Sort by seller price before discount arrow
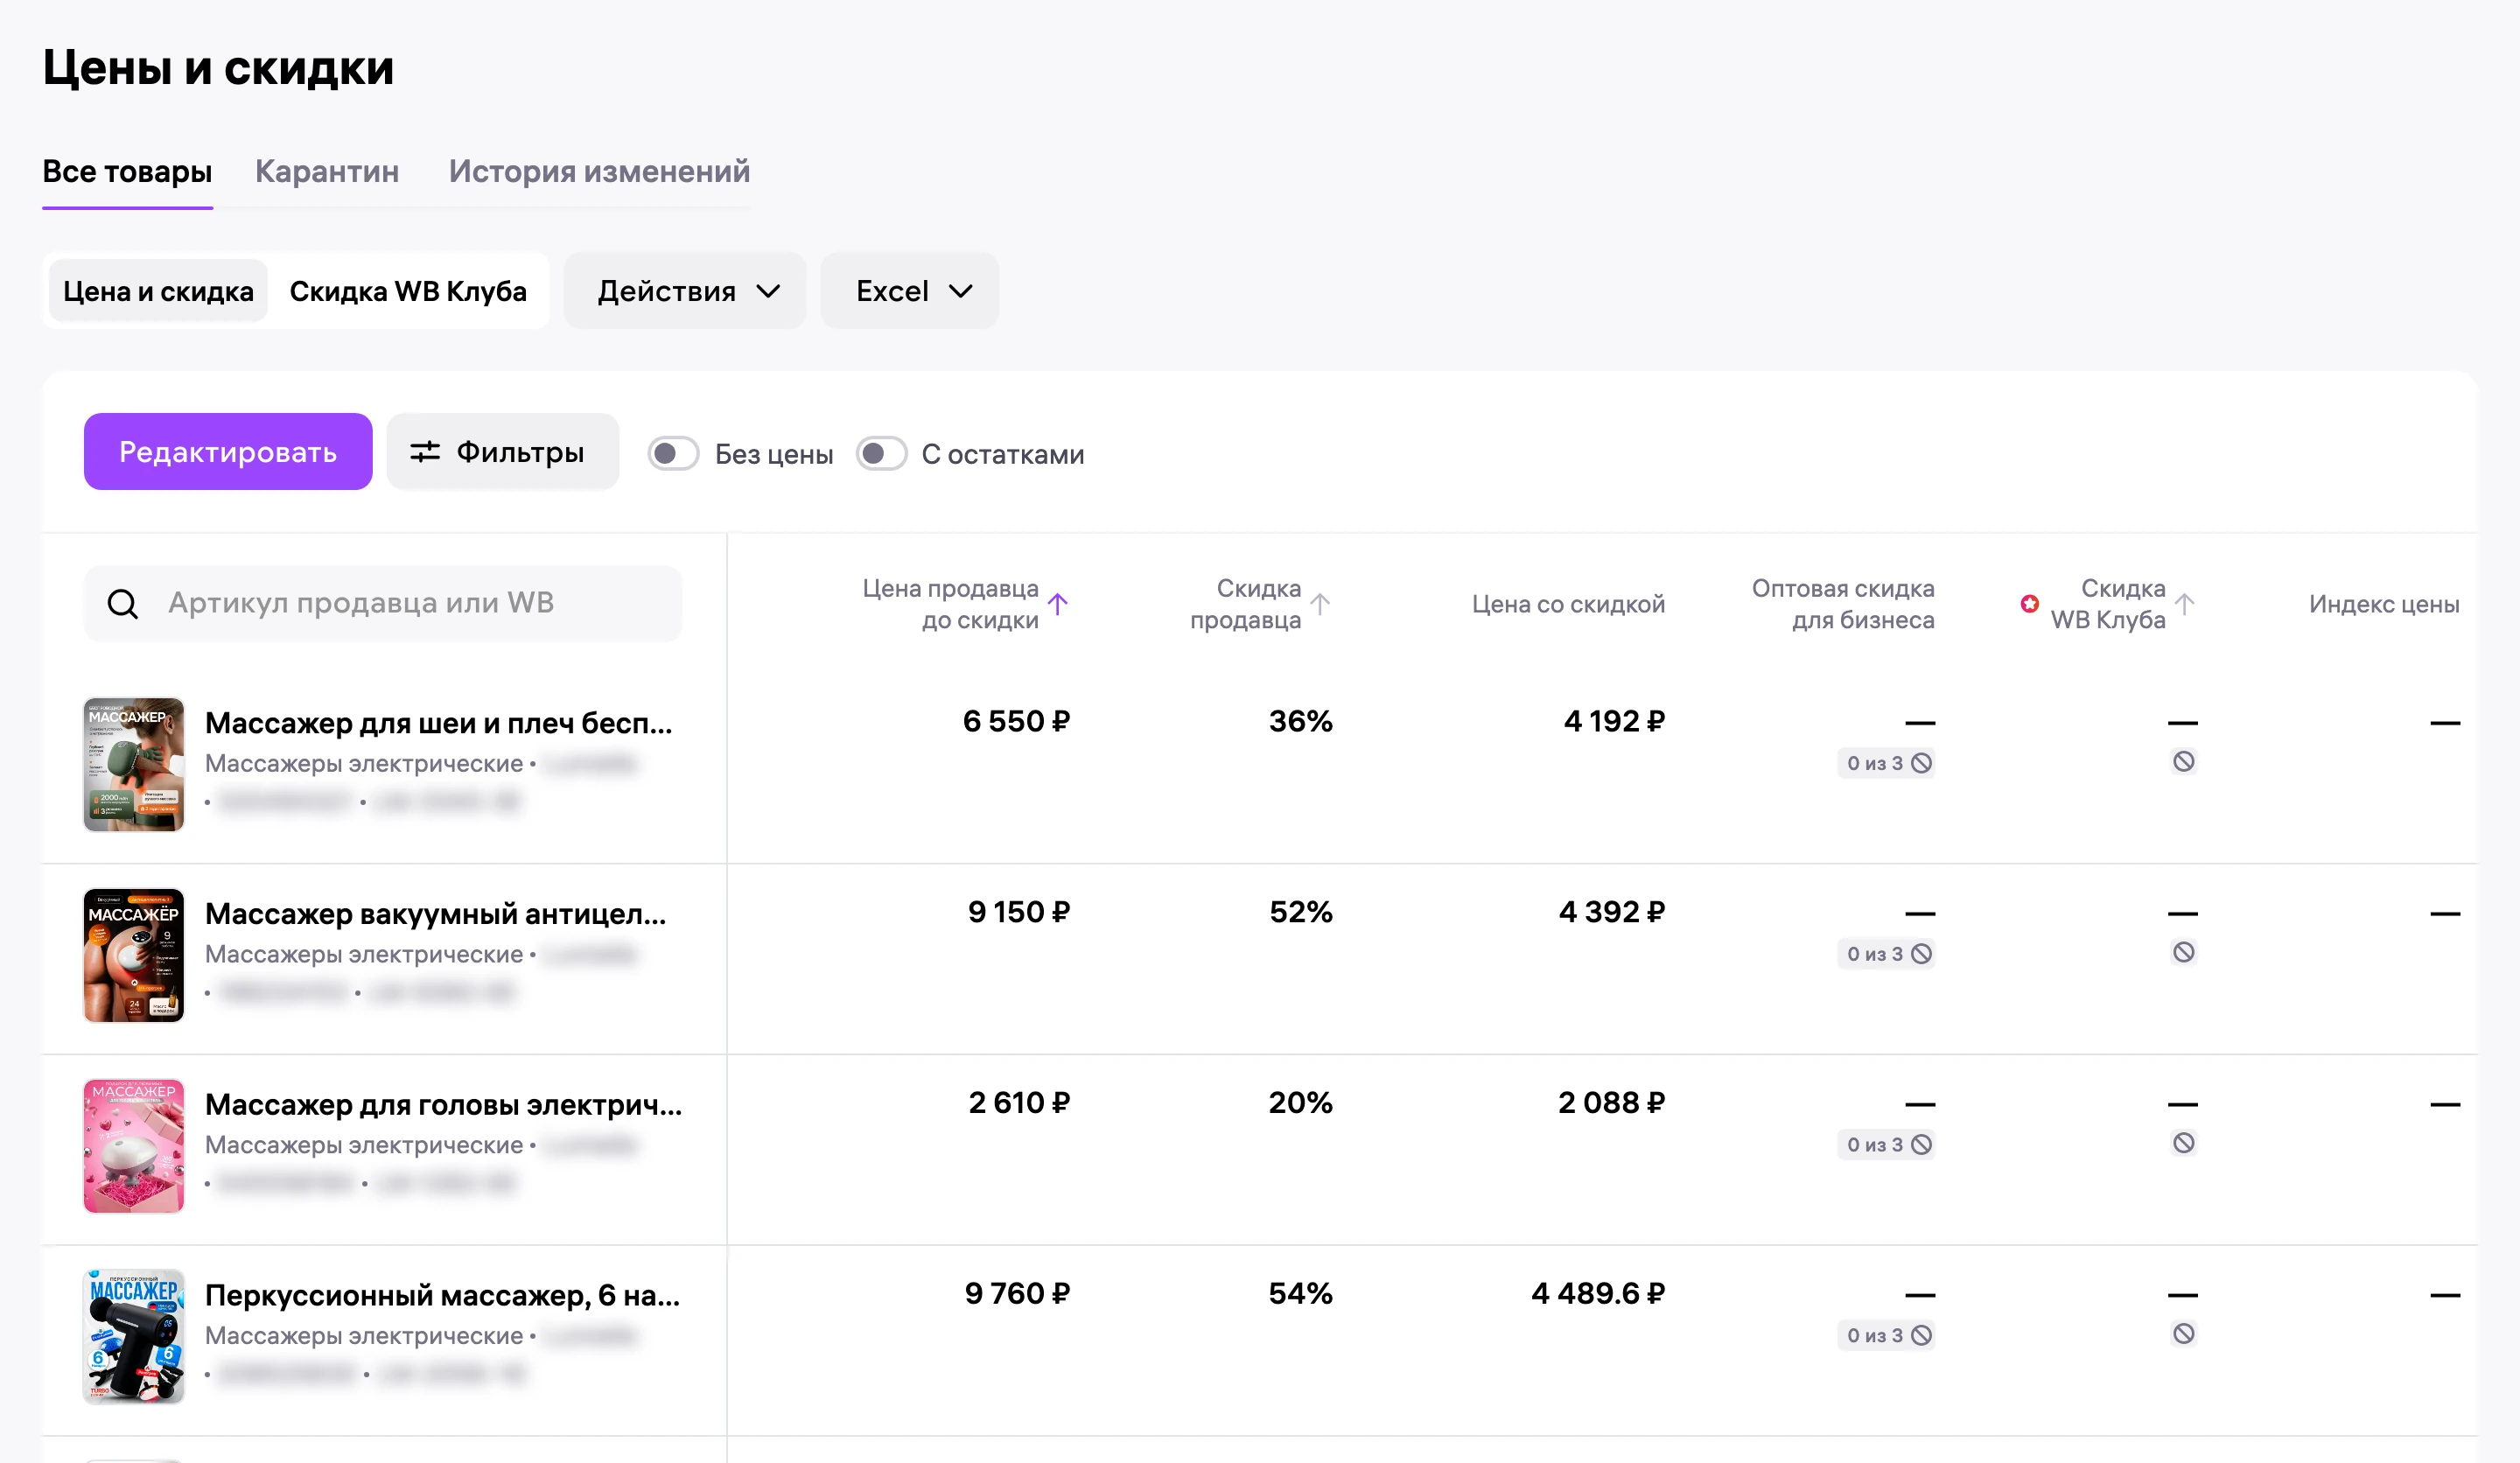This screenshot has height=1463, width=2520. click(x=1058, y=604)
